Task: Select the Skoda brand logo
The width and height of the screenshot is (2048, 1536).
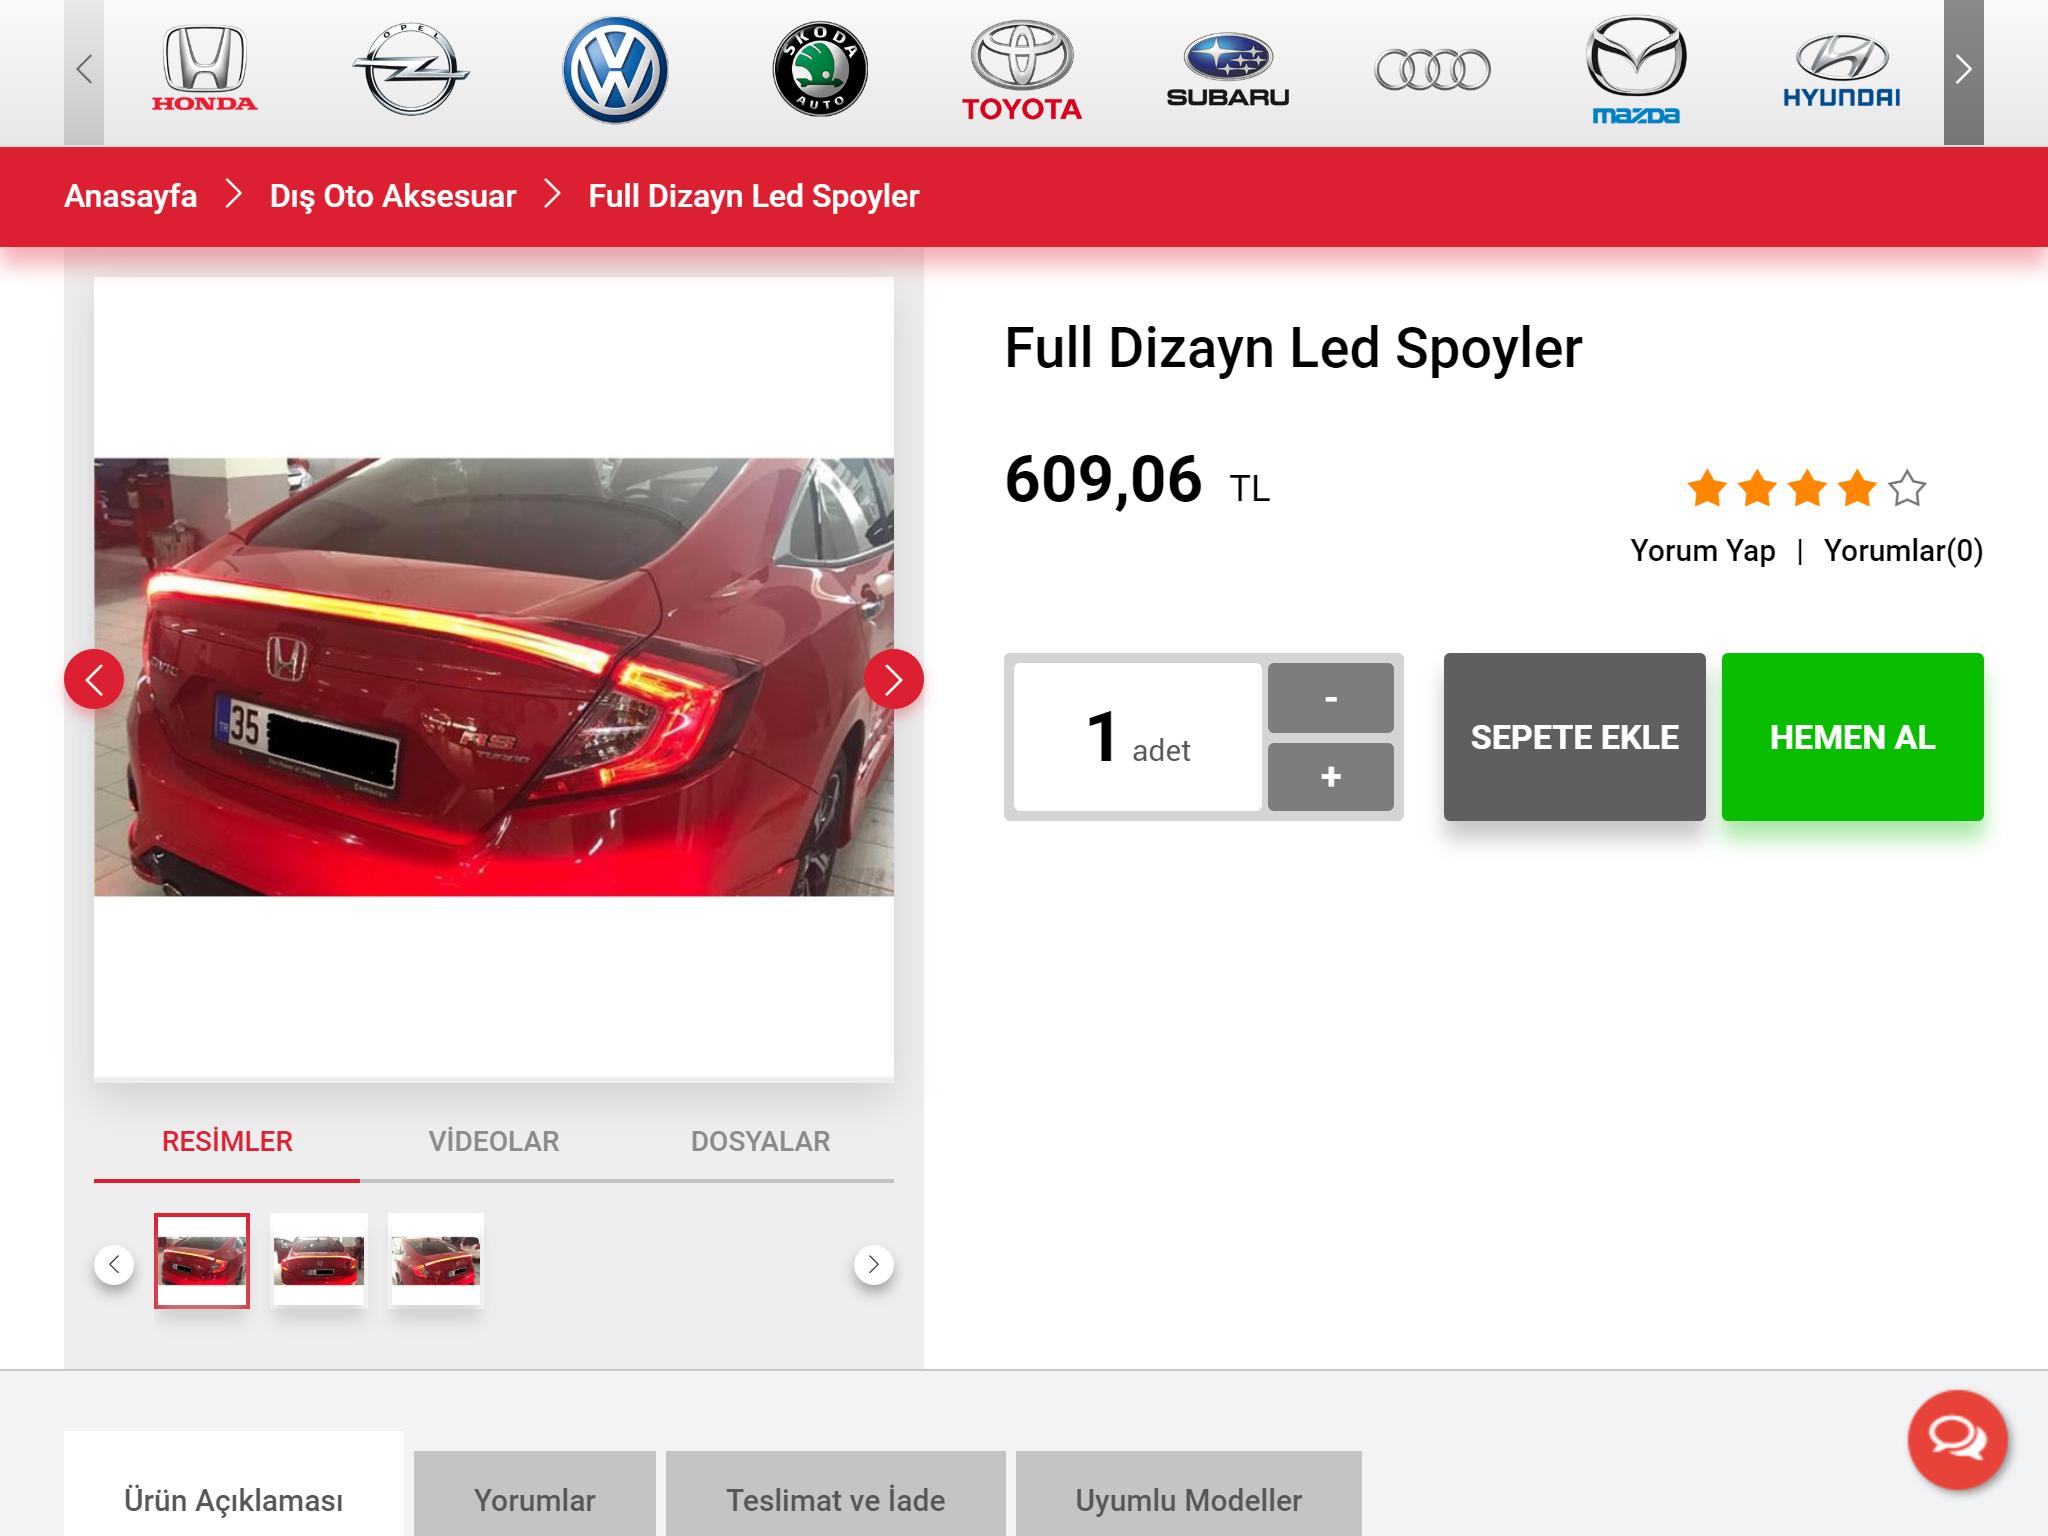Action: pyautogui.click(x=820, y=70)
